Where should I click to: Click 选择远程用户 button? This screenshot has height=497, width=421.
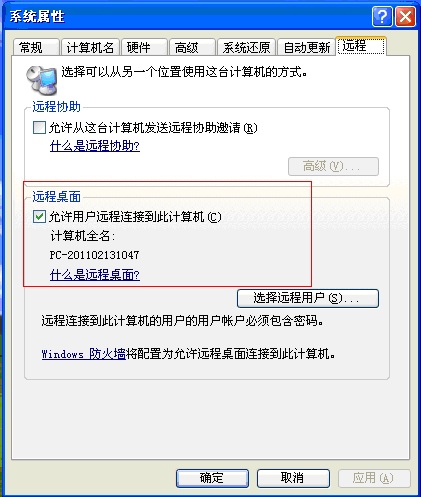[308, 298]
